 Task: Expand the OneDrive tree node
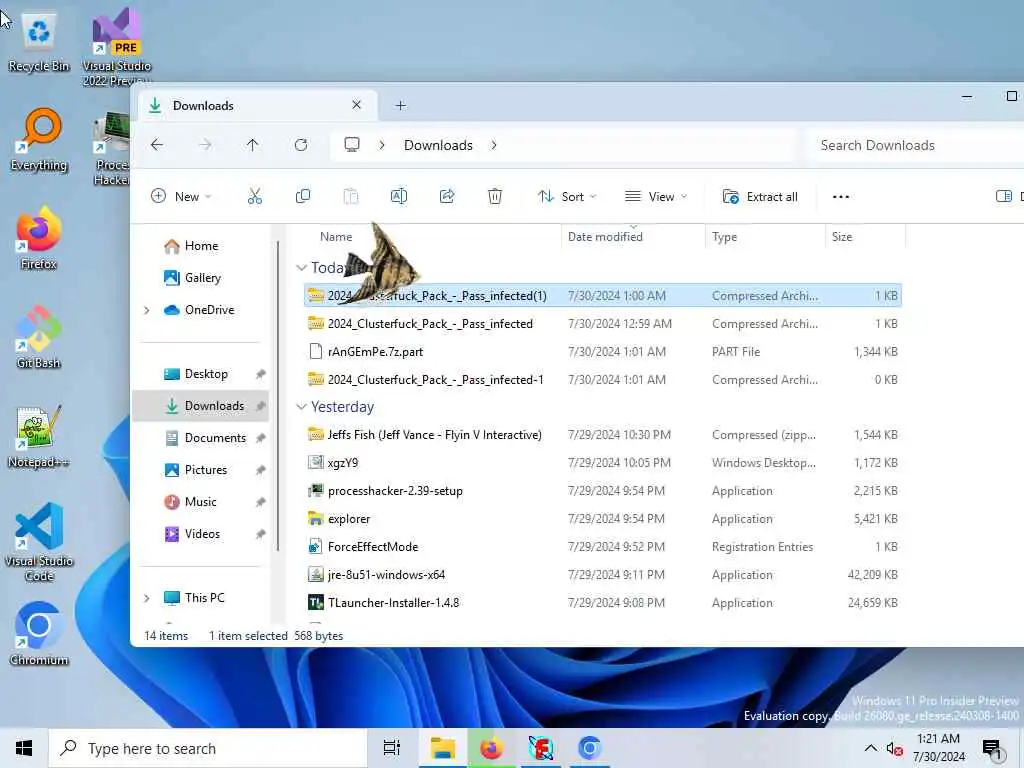point(147,310)
